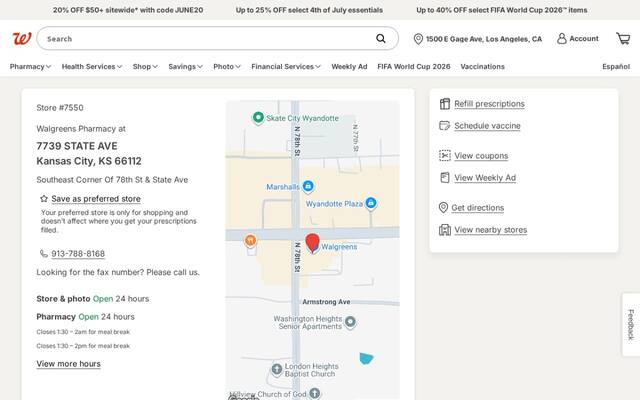
Task: Click Schedule vaccine link
Action: click(x=487, y=126)
